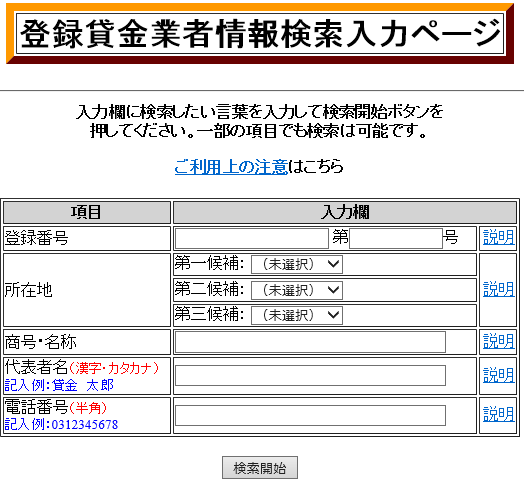Image resolution: width=524 pixels, height=482 pixels.
Task: Click into the 商号・名称 text field
Action: point(310,342)
